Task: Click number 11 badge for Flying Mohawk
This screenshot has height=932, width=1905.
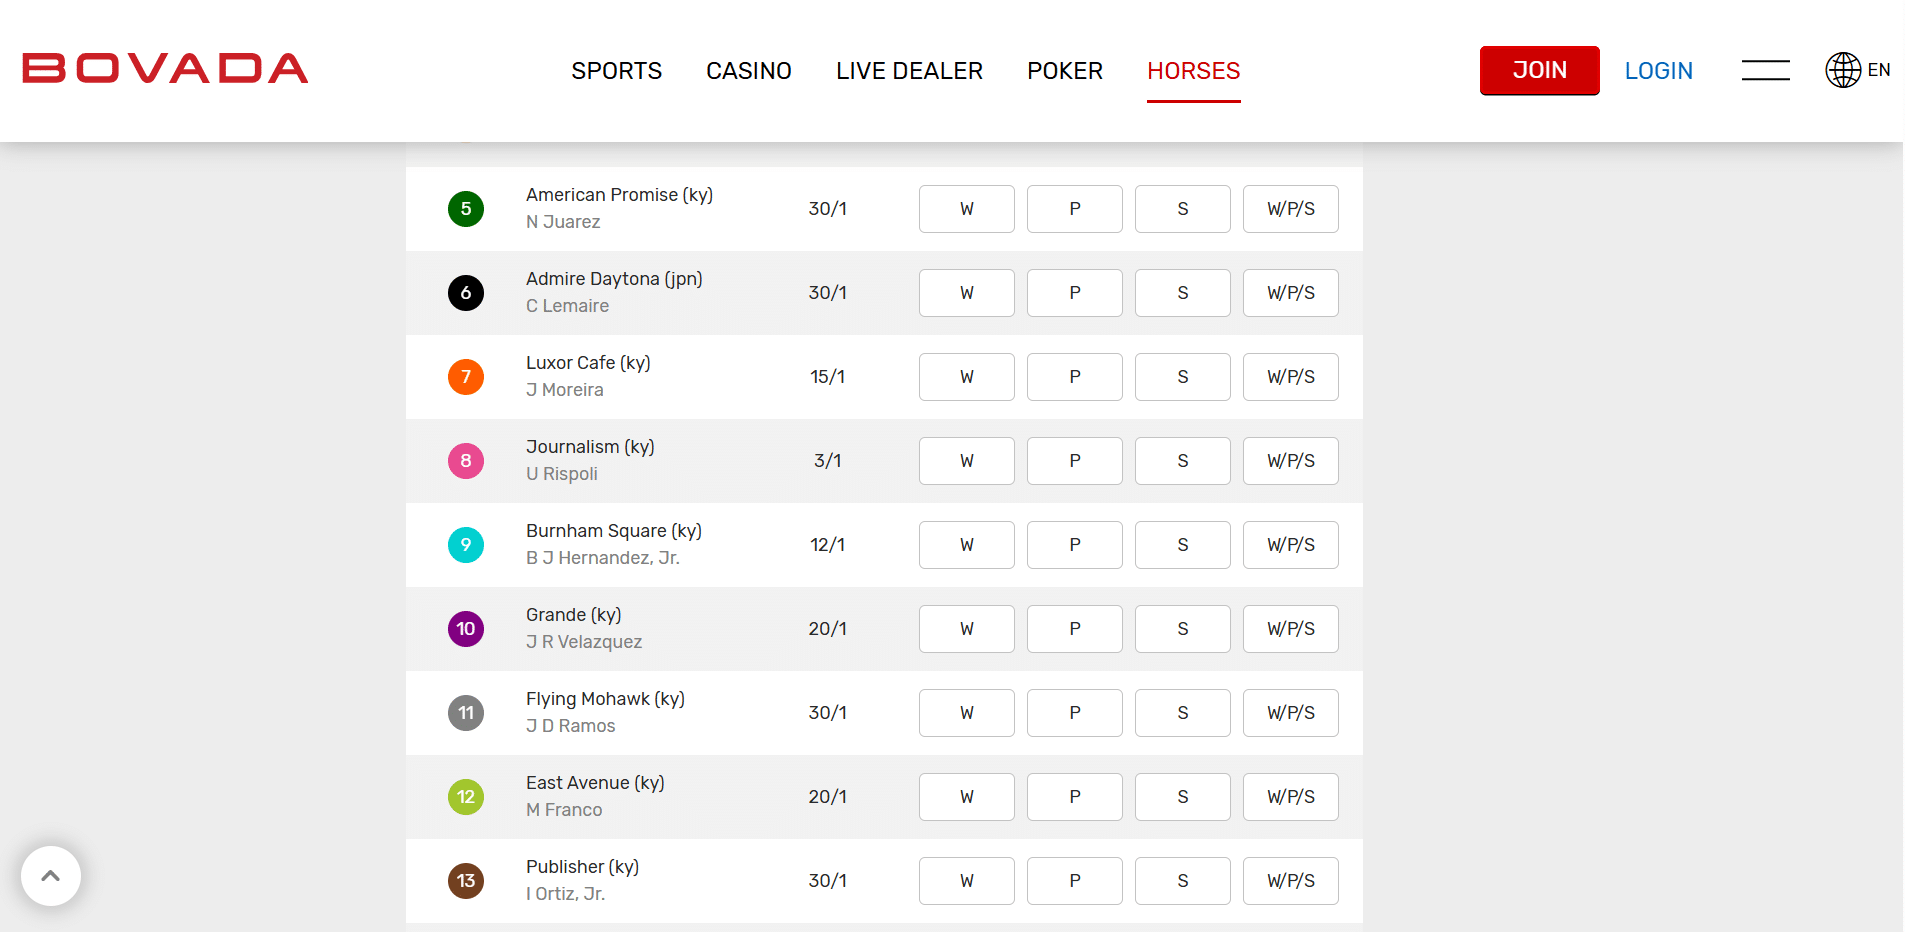Action: 466,713
